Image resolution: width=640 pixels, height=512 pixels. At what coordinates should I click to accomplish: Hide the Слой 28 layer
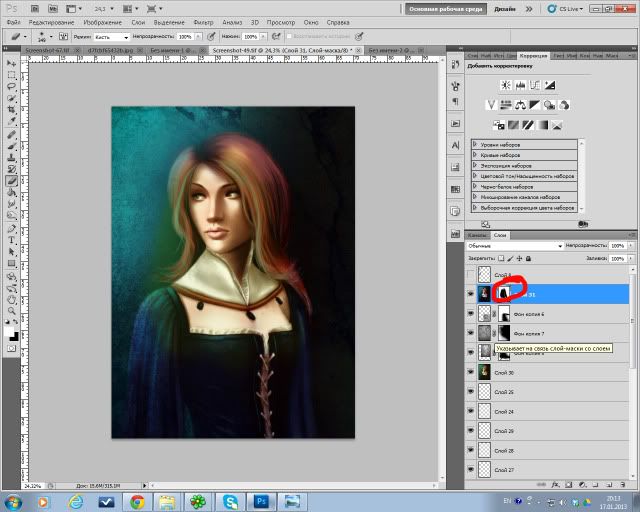471,450
